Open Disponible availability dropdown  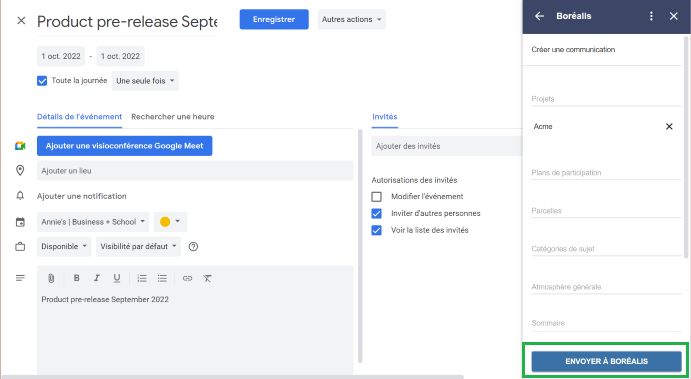[64, 247]
